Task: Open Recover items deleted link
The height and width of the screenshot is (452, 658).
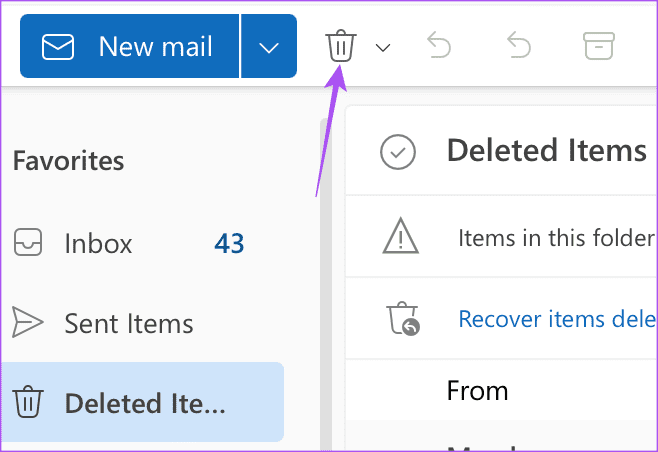Action: pos(557,319)
